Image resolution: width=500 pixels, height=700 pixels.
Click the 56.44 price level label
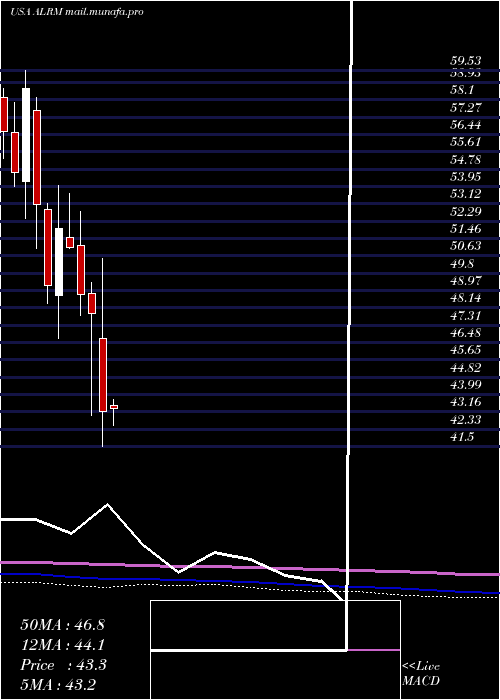(465, 125)
